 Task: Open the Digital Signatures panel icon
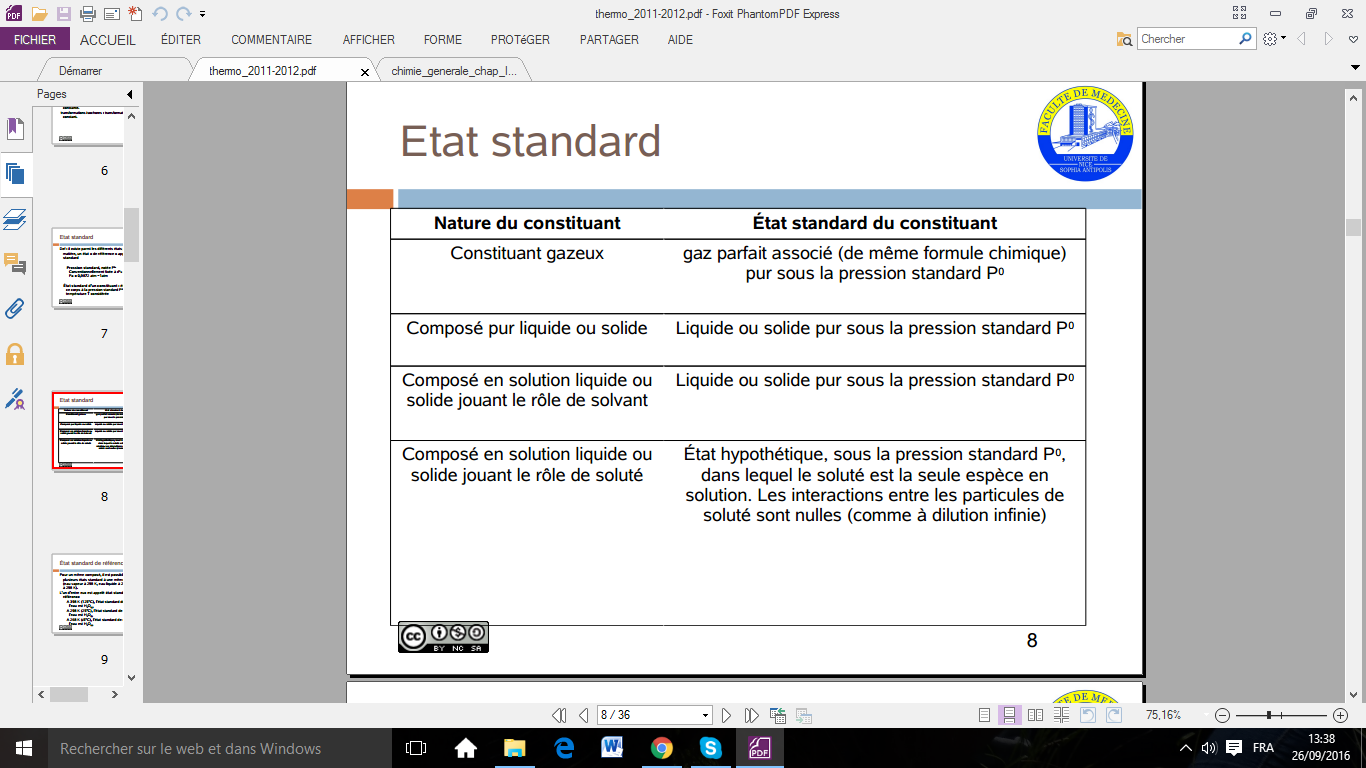click(x=15, y=399)
